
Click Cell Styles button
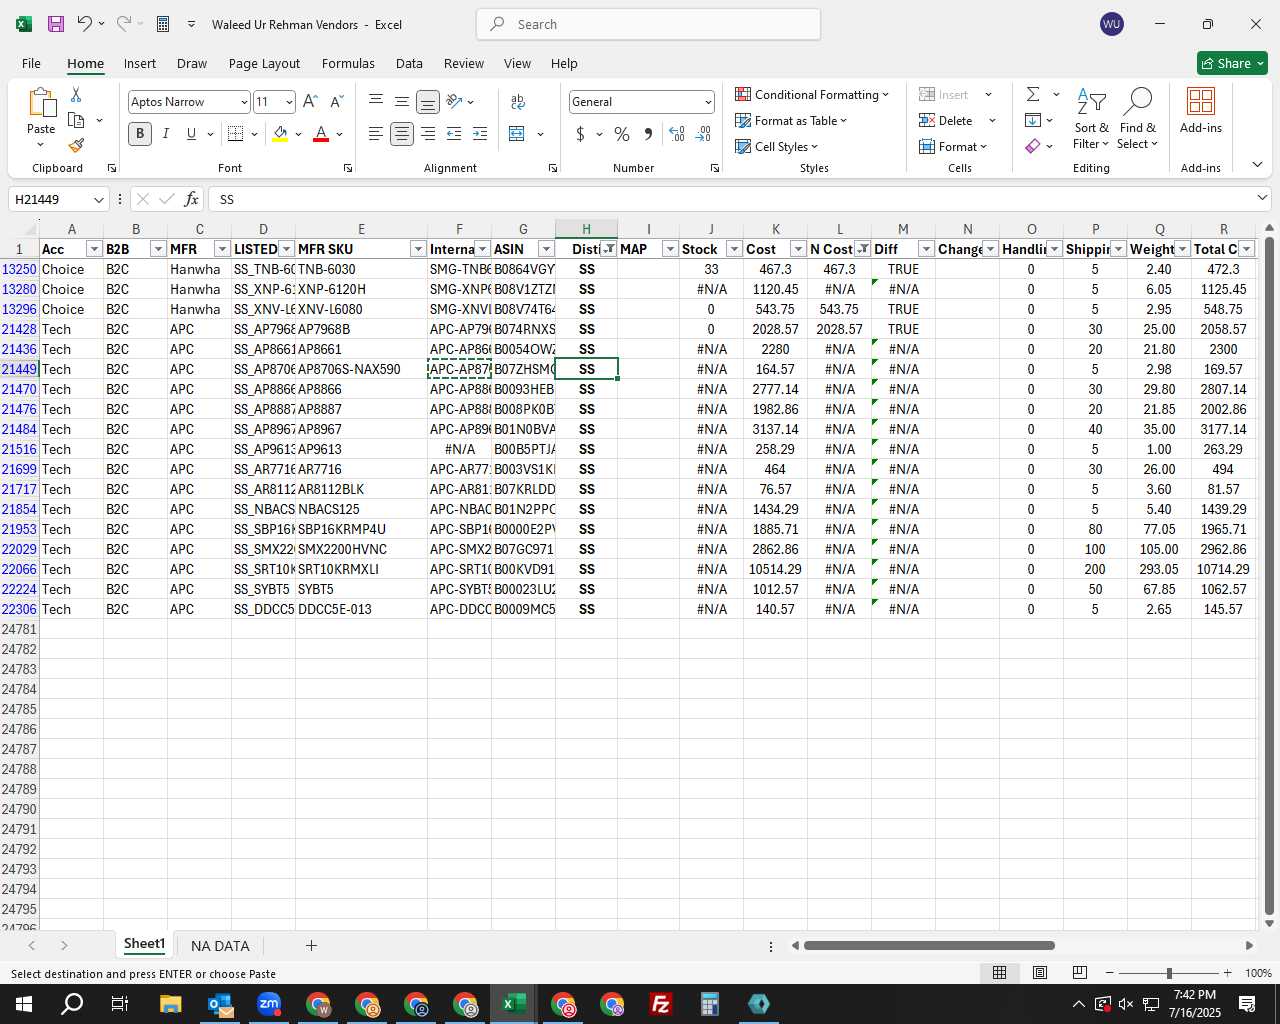[778, 146]
